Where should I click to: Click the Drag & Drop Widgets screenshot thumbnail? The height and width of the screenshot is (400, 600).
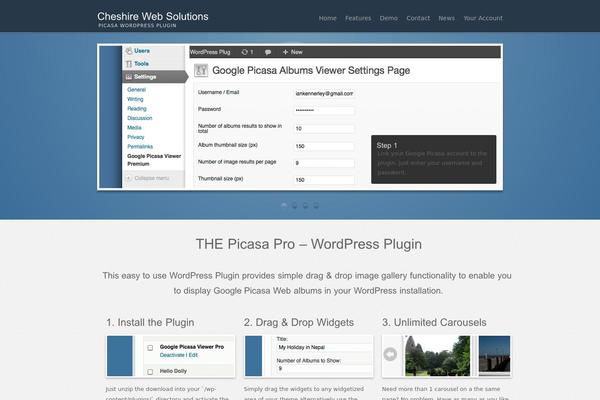(x=308, y=356)
